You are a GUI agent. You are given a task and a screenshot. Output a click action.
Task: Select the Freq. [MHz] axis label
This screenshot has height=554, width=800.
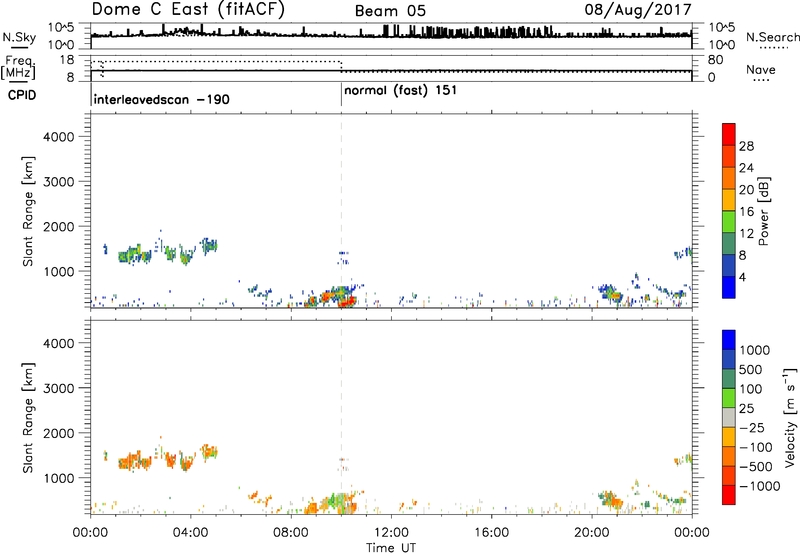[x=18, y=67]
